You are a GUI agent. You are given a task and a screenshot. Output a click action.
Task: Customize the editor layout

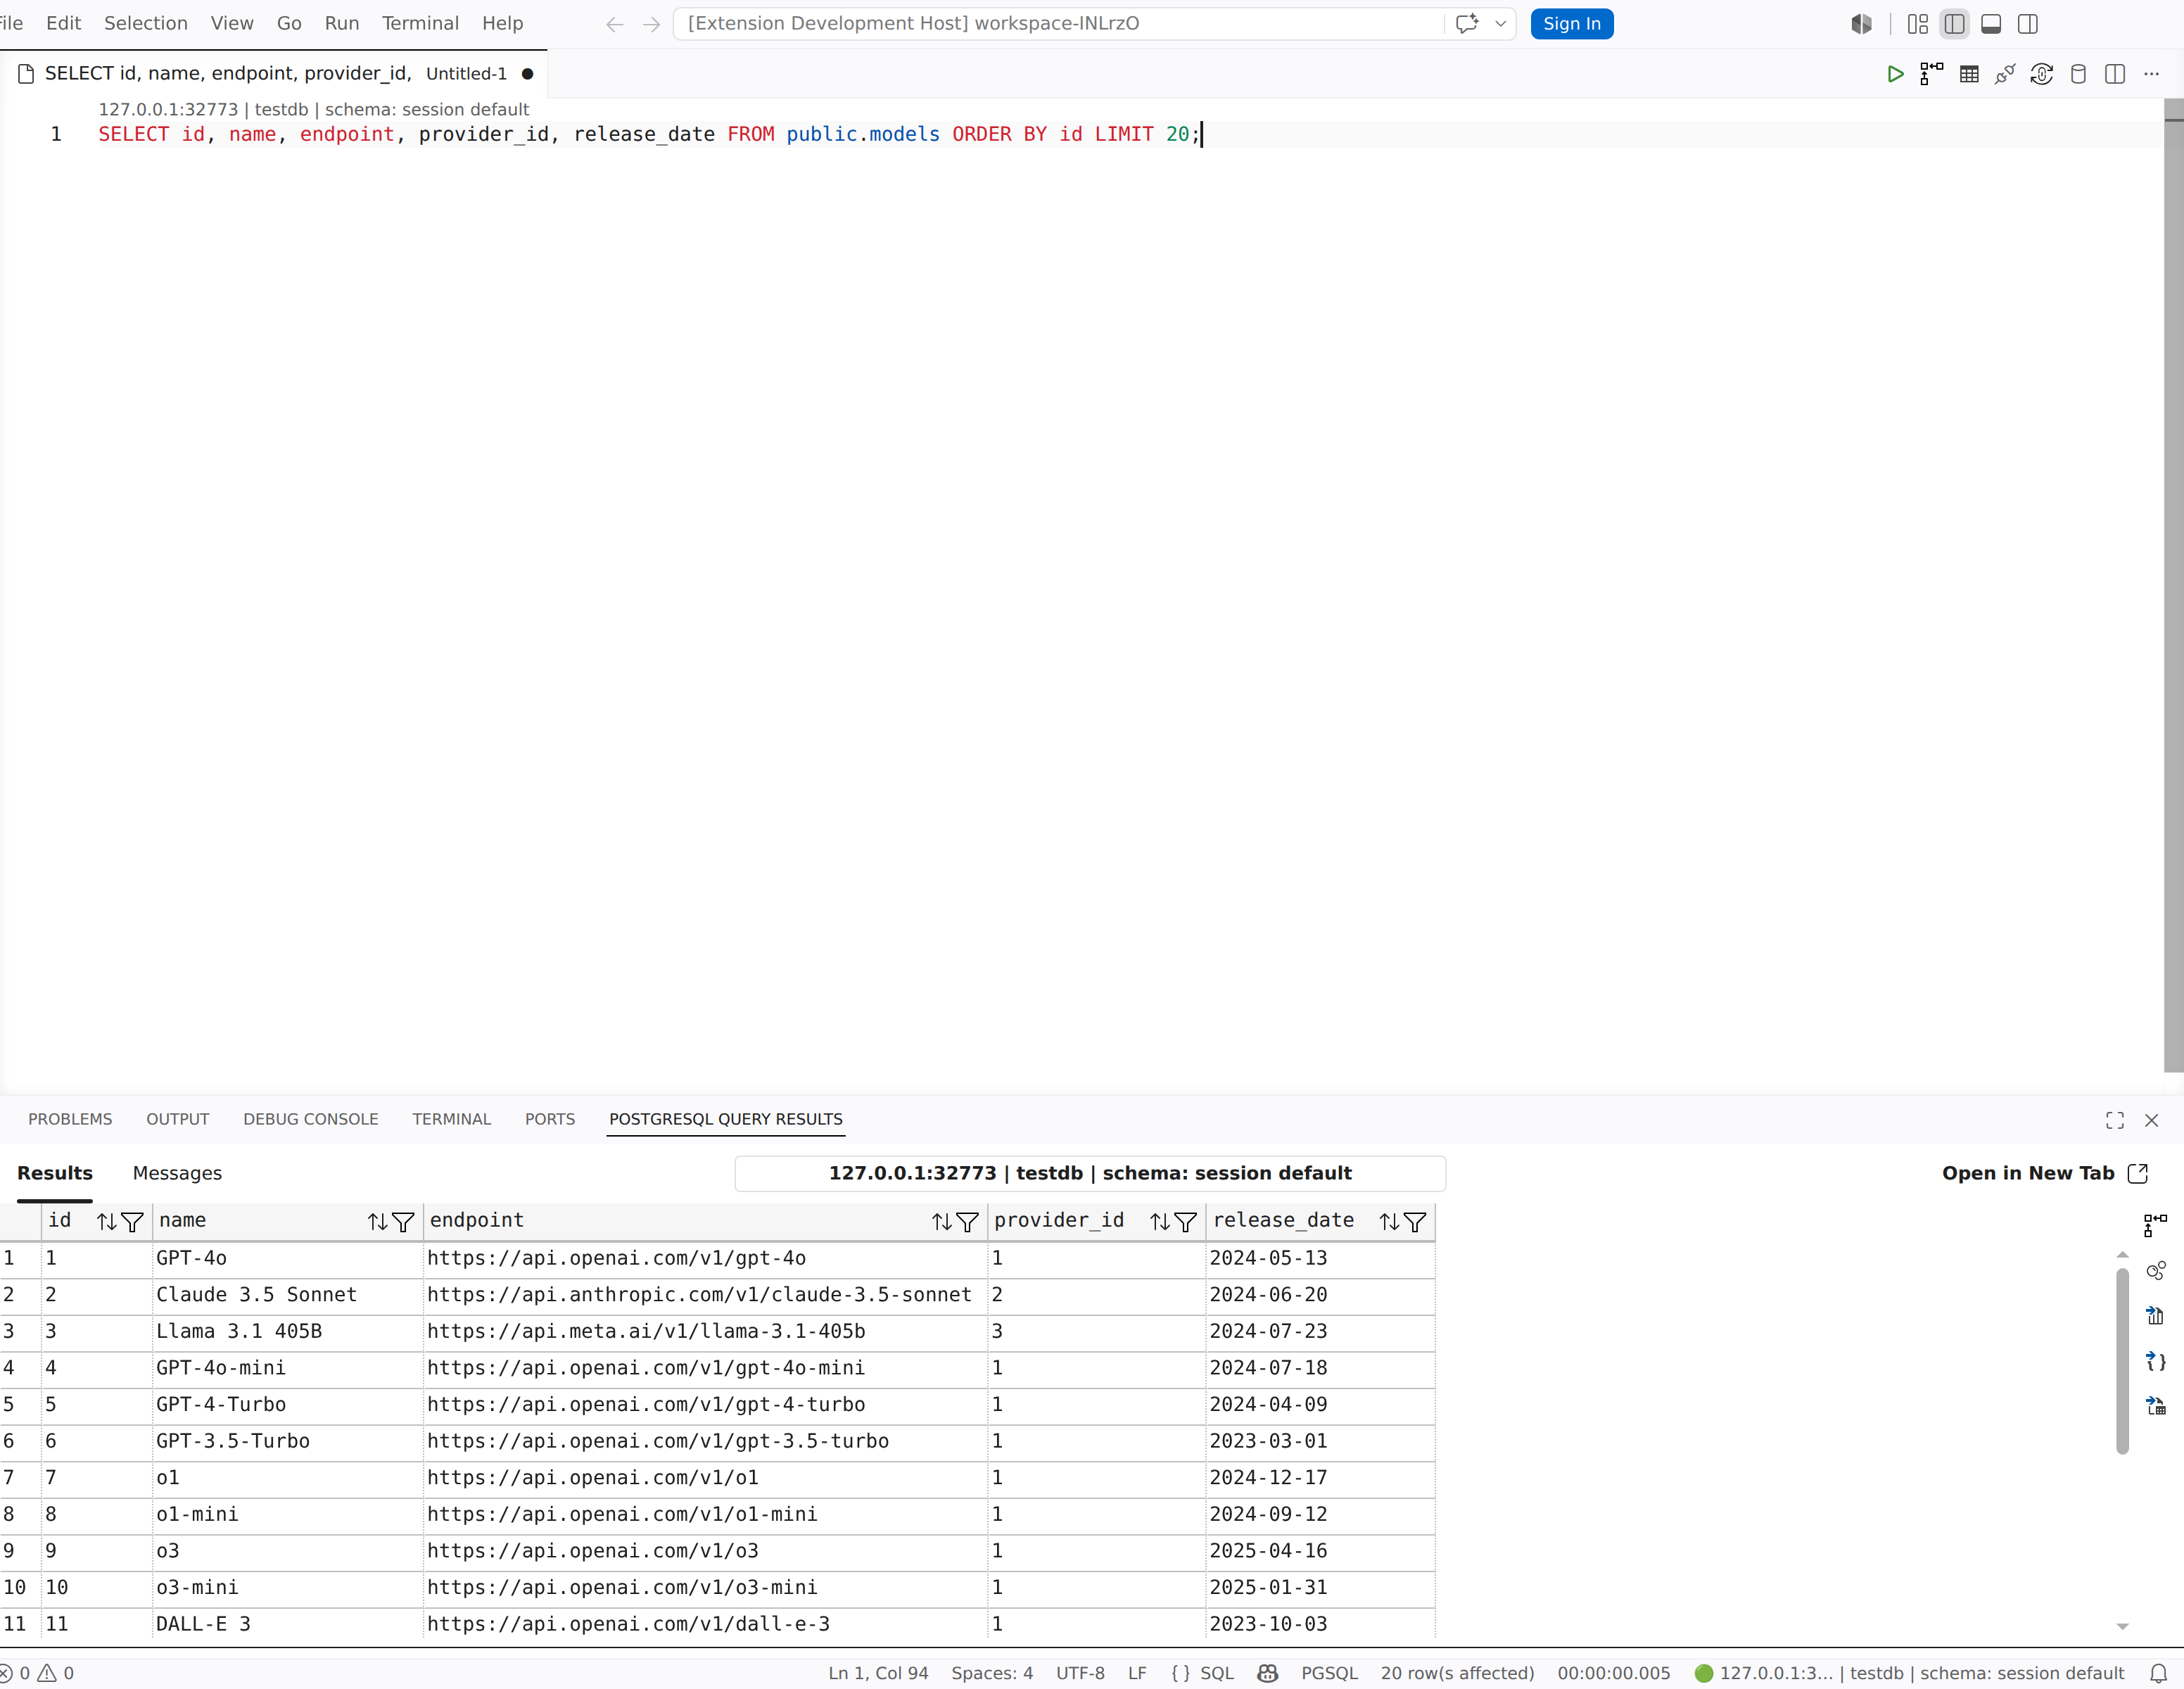pyautogui.click(x=1917, y=24)
